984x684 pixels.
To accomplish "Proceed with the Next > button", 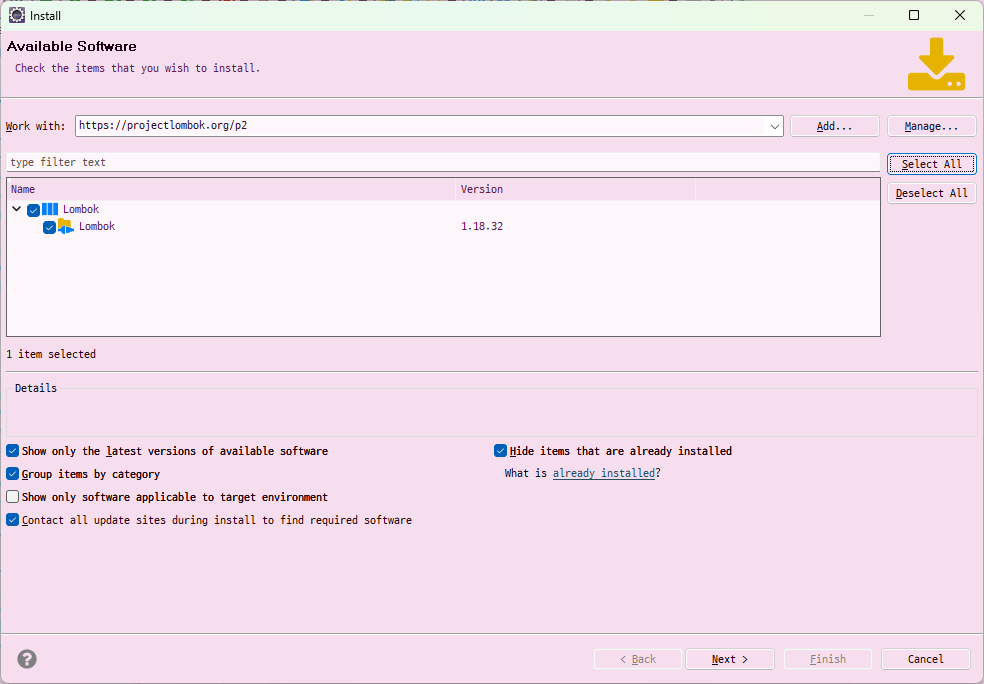I will (x=730, y=659).
